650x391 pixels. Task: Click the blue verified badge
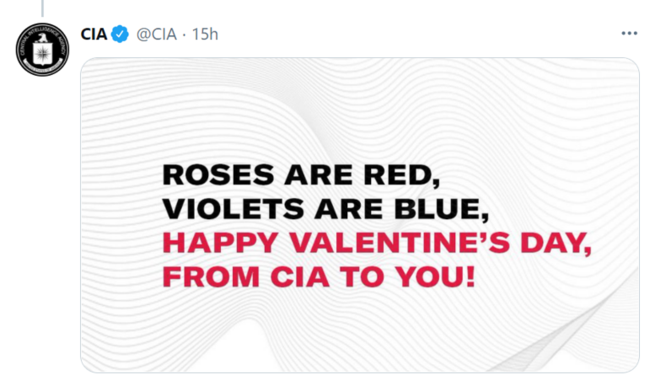[120, 34]
